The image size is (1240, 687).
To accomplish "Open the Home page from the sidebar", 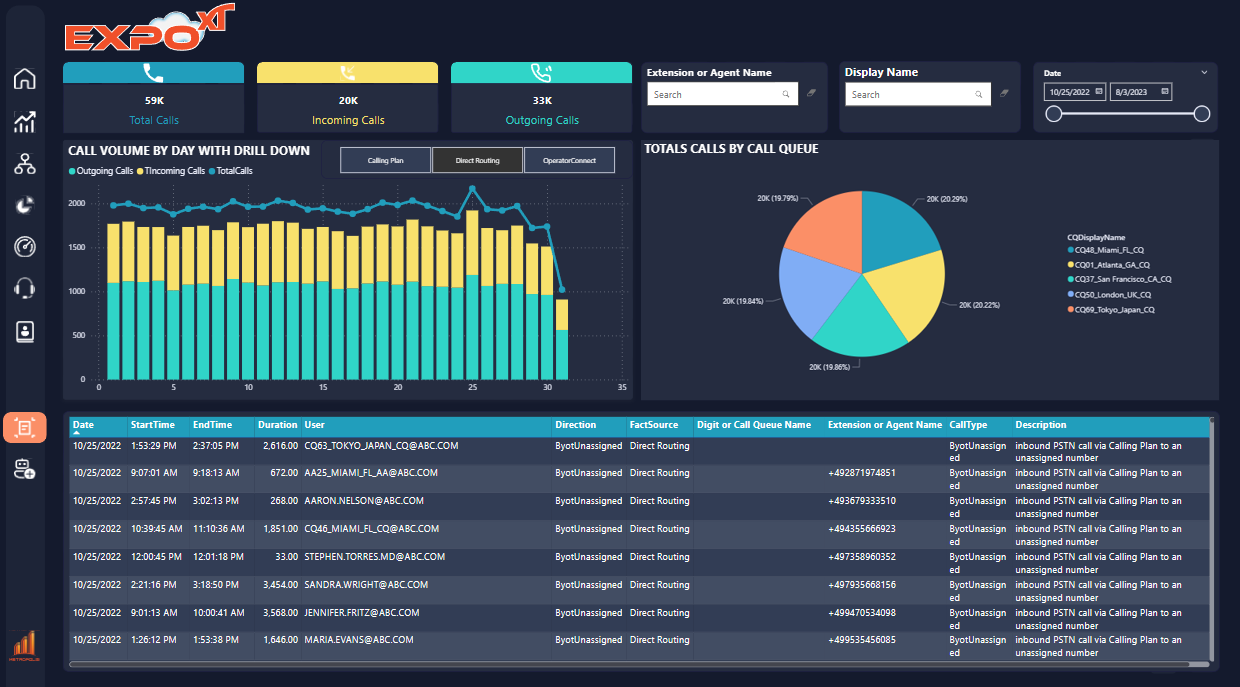I will click(x=25, y=79).
